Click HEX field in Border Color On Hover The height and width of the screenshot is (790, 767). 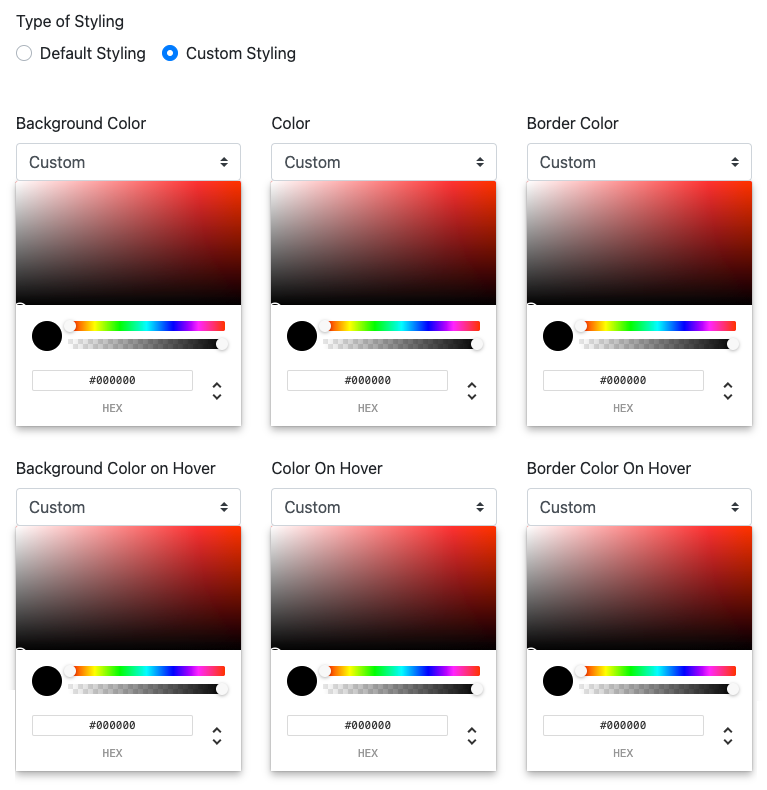click(x=623, y=725)
